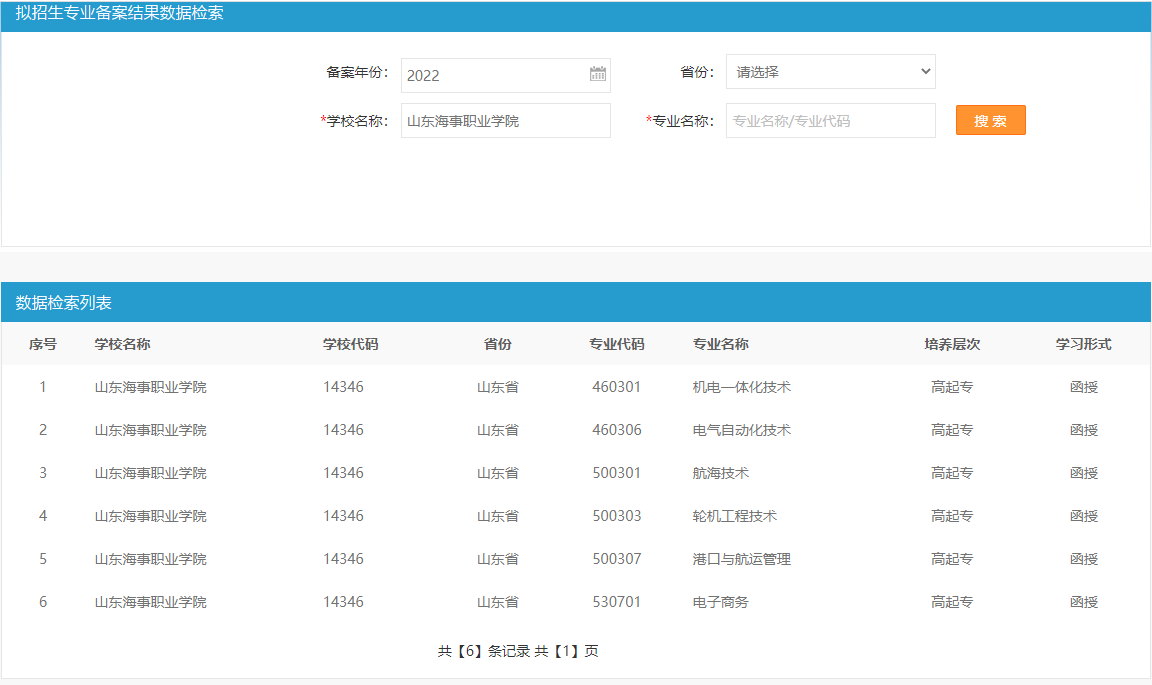Click the 专业代码 column header
Viewport: 1152px width, 685px height.
click(617, 344)
